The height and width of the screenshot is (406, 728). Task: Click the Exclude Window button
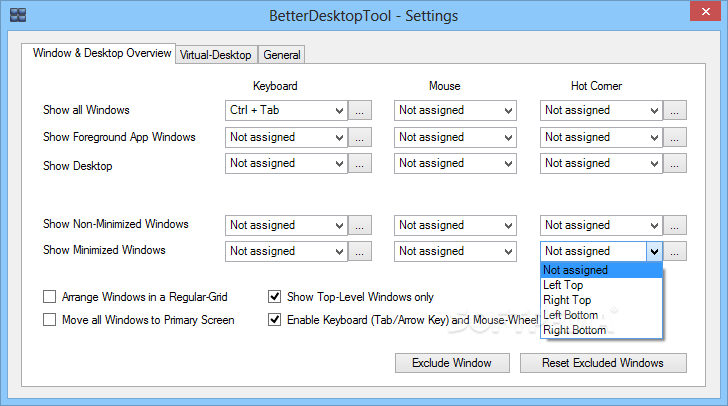[452, 363]
